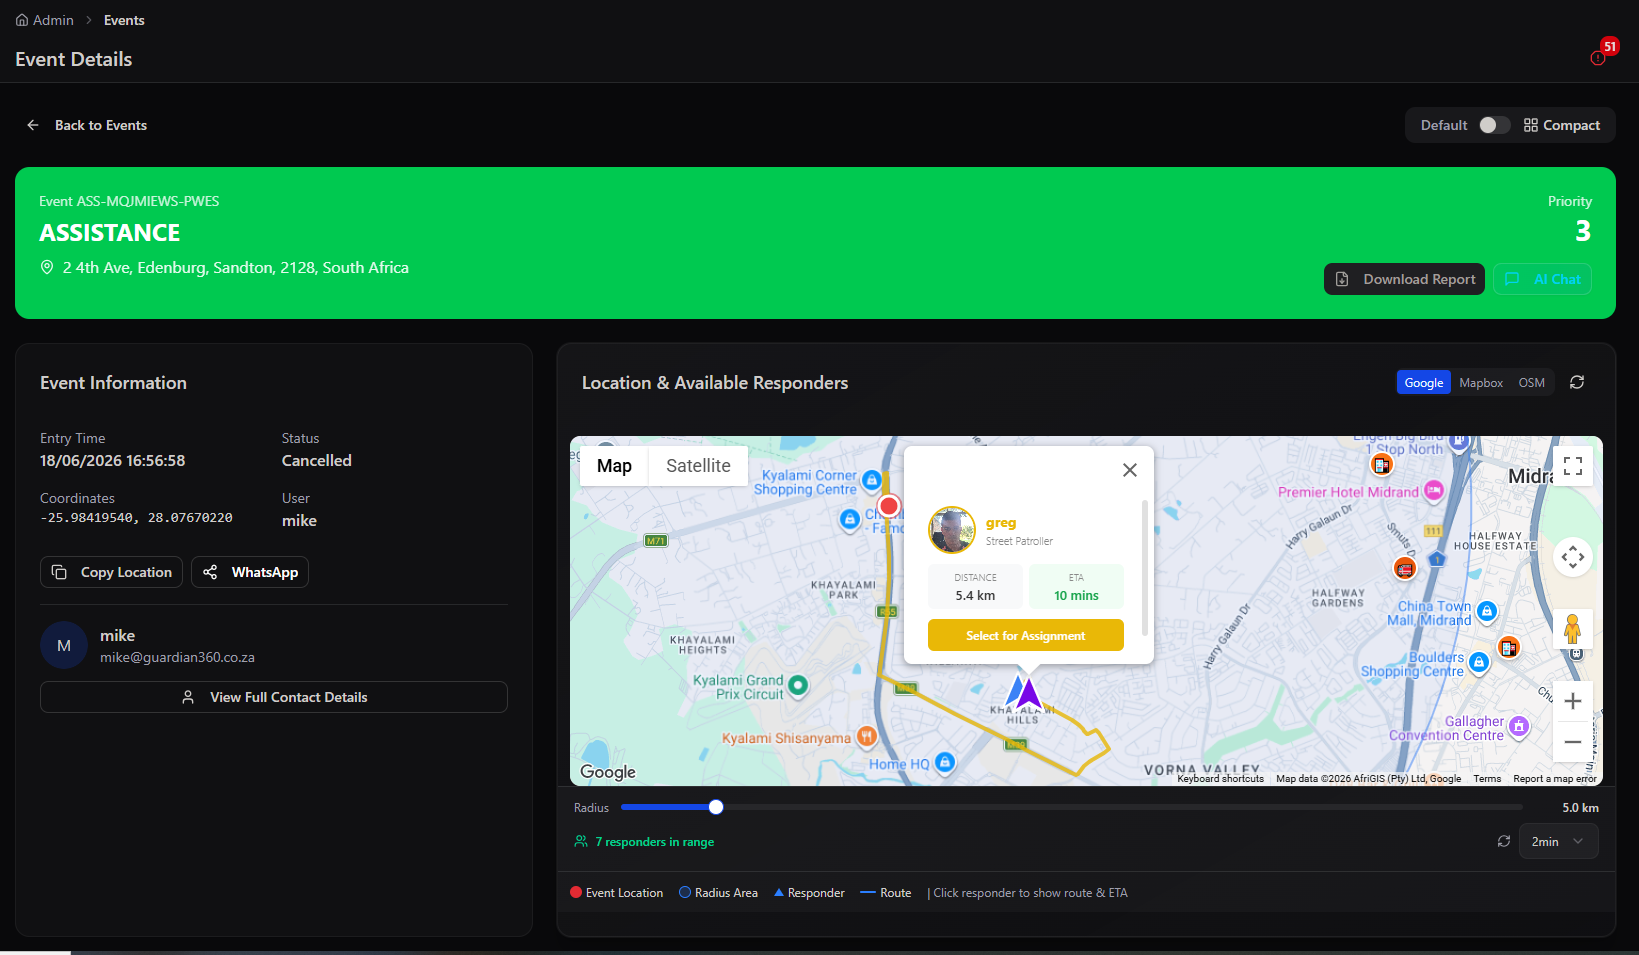Select the OSM map provider

[x=1531, y=382]
